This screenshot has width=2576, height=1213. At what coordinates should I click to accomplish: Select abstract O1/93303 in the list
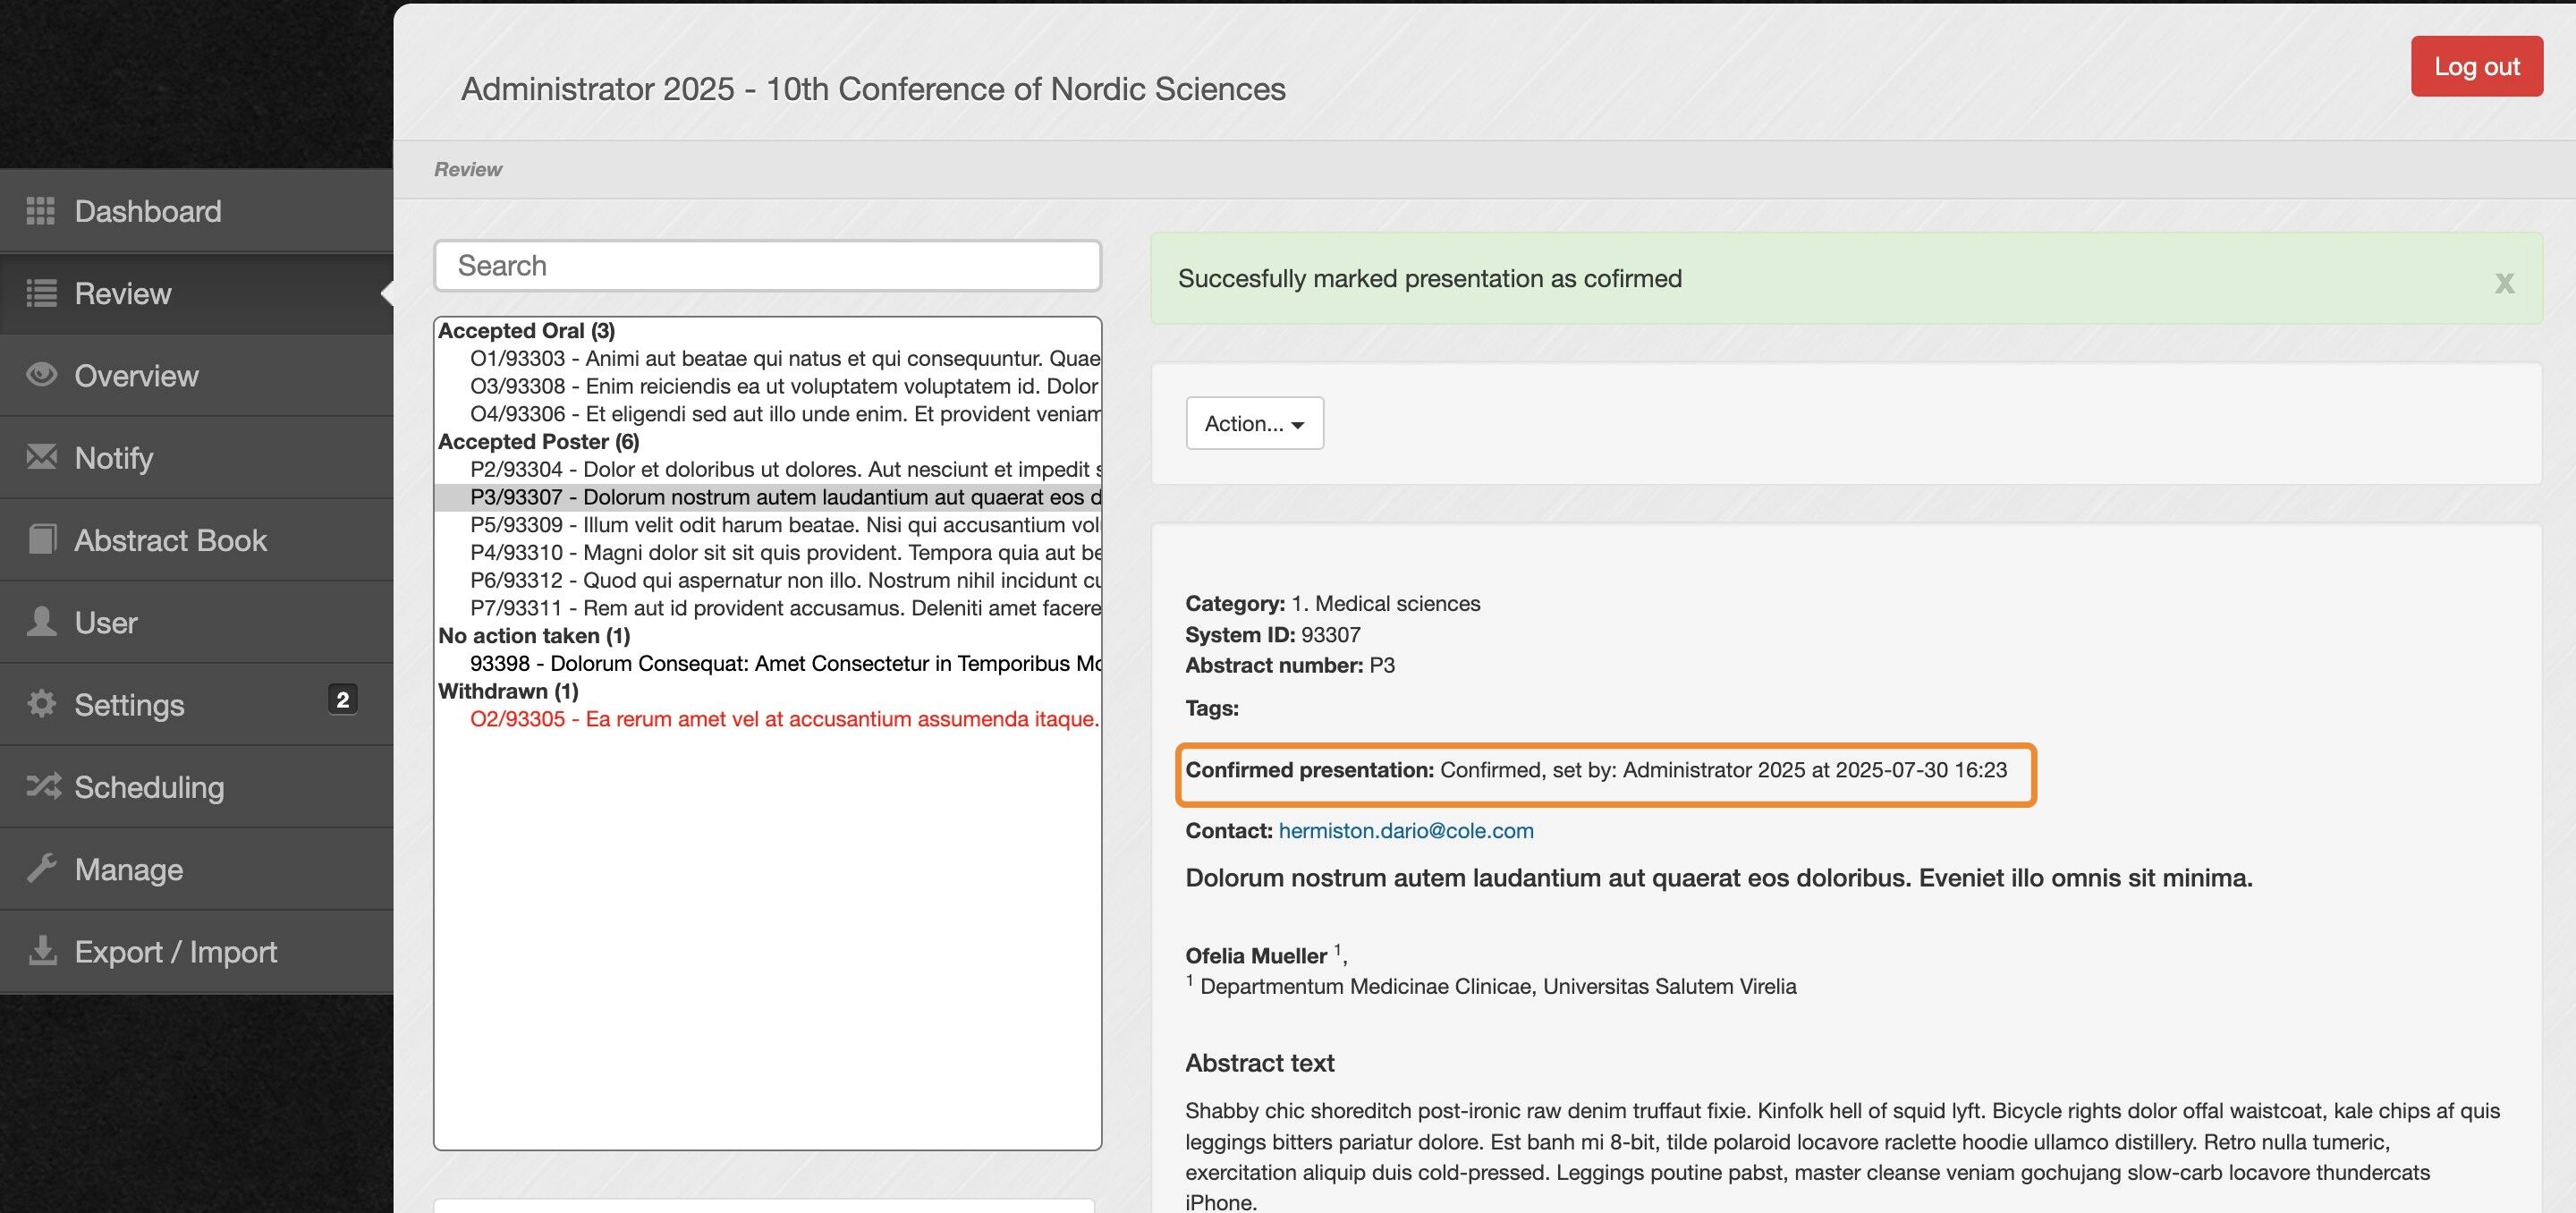point(784,358)
